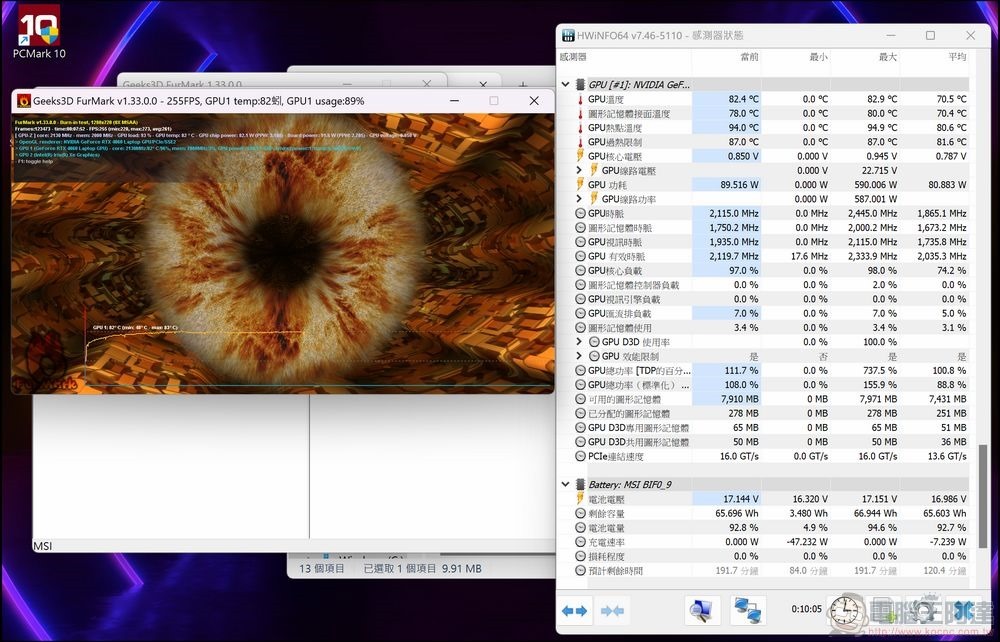The width and height of the screenshot is (1000, 642).
Task: Collapse the Battery MSI BIF0_9 group
Action: click(566, 484)
